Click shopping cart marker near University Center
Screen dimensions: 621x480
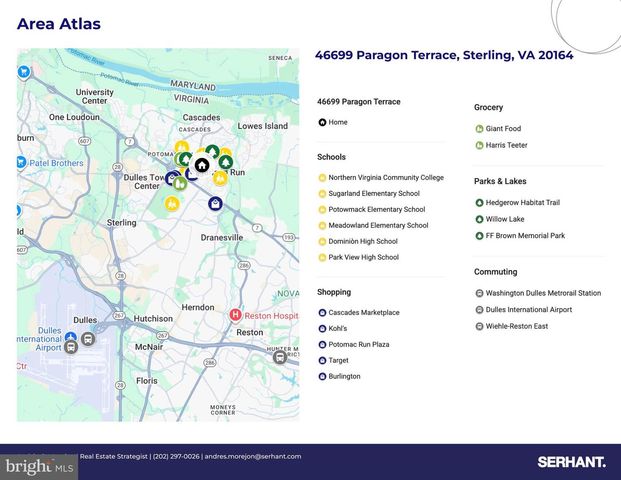[24, 72]
